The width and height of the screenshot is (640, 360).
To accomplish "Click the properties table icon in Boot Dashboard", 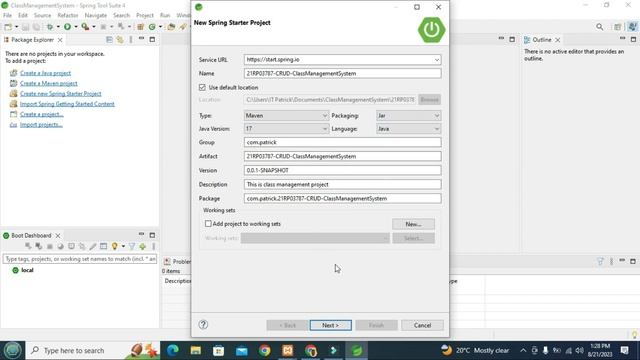I will (103, 246).
